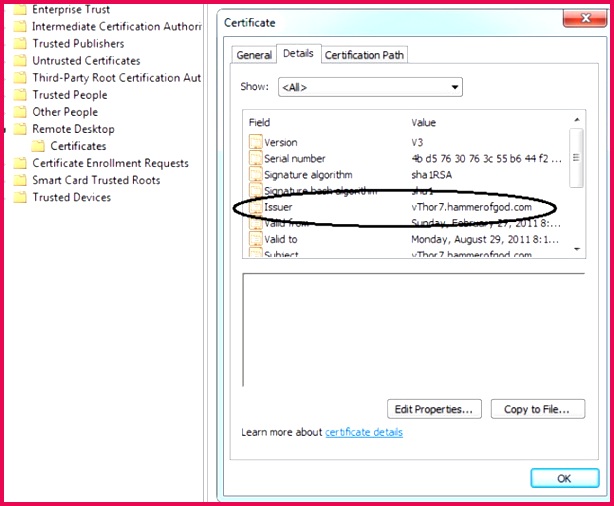Open the Certificates subfolder icon under Remote Desktop
The height and width of the screenshot is (506, 614).
38,146
